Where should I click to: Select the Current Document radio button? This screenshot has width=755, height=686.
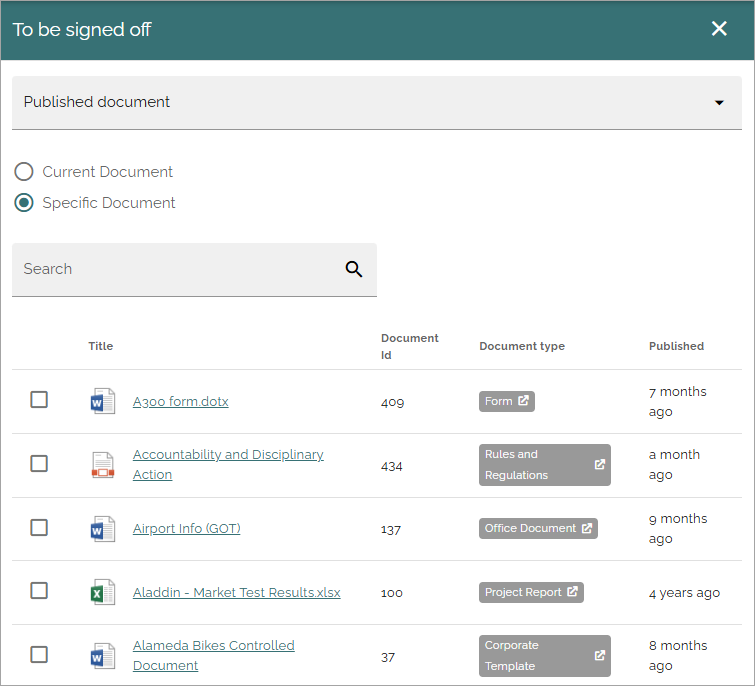tap(24, 171)
